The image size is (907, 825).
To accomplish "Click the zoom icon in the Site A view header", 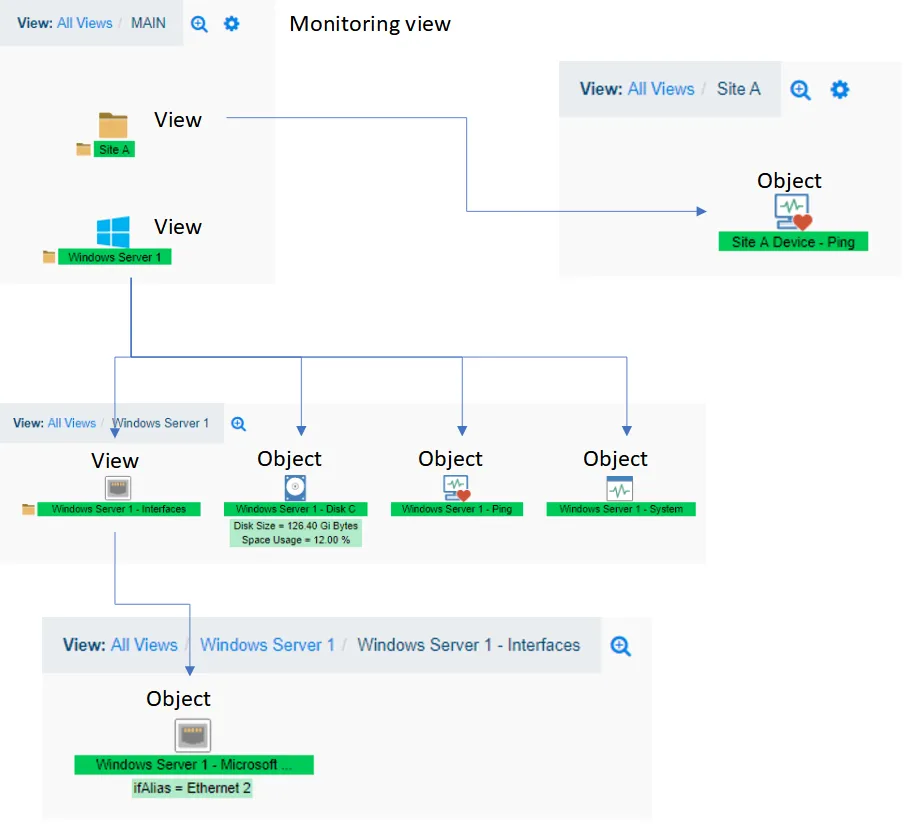I will [x=800, y=90].
